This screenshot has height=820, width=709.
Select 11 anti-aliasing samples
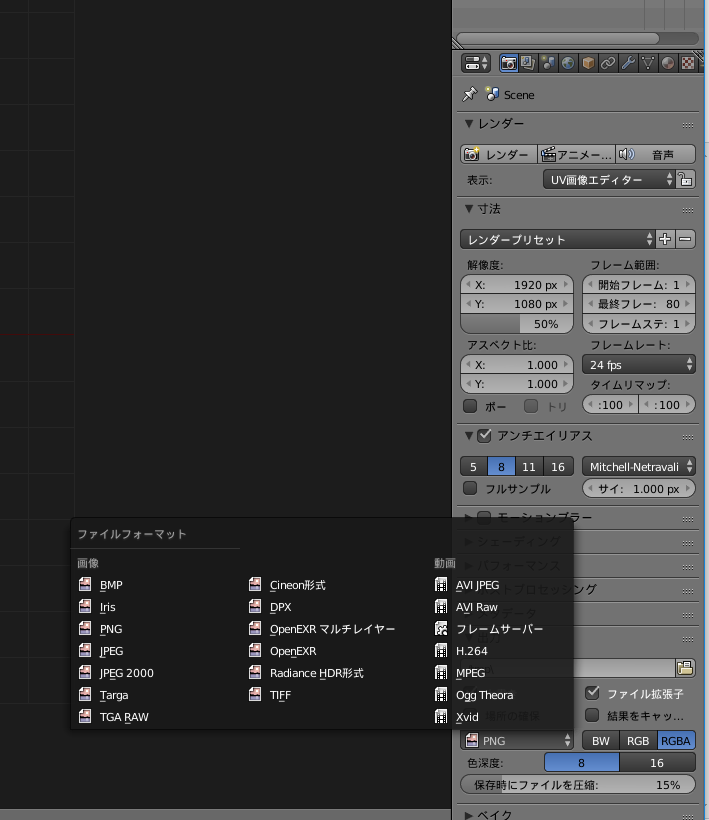tap(529, 466)
